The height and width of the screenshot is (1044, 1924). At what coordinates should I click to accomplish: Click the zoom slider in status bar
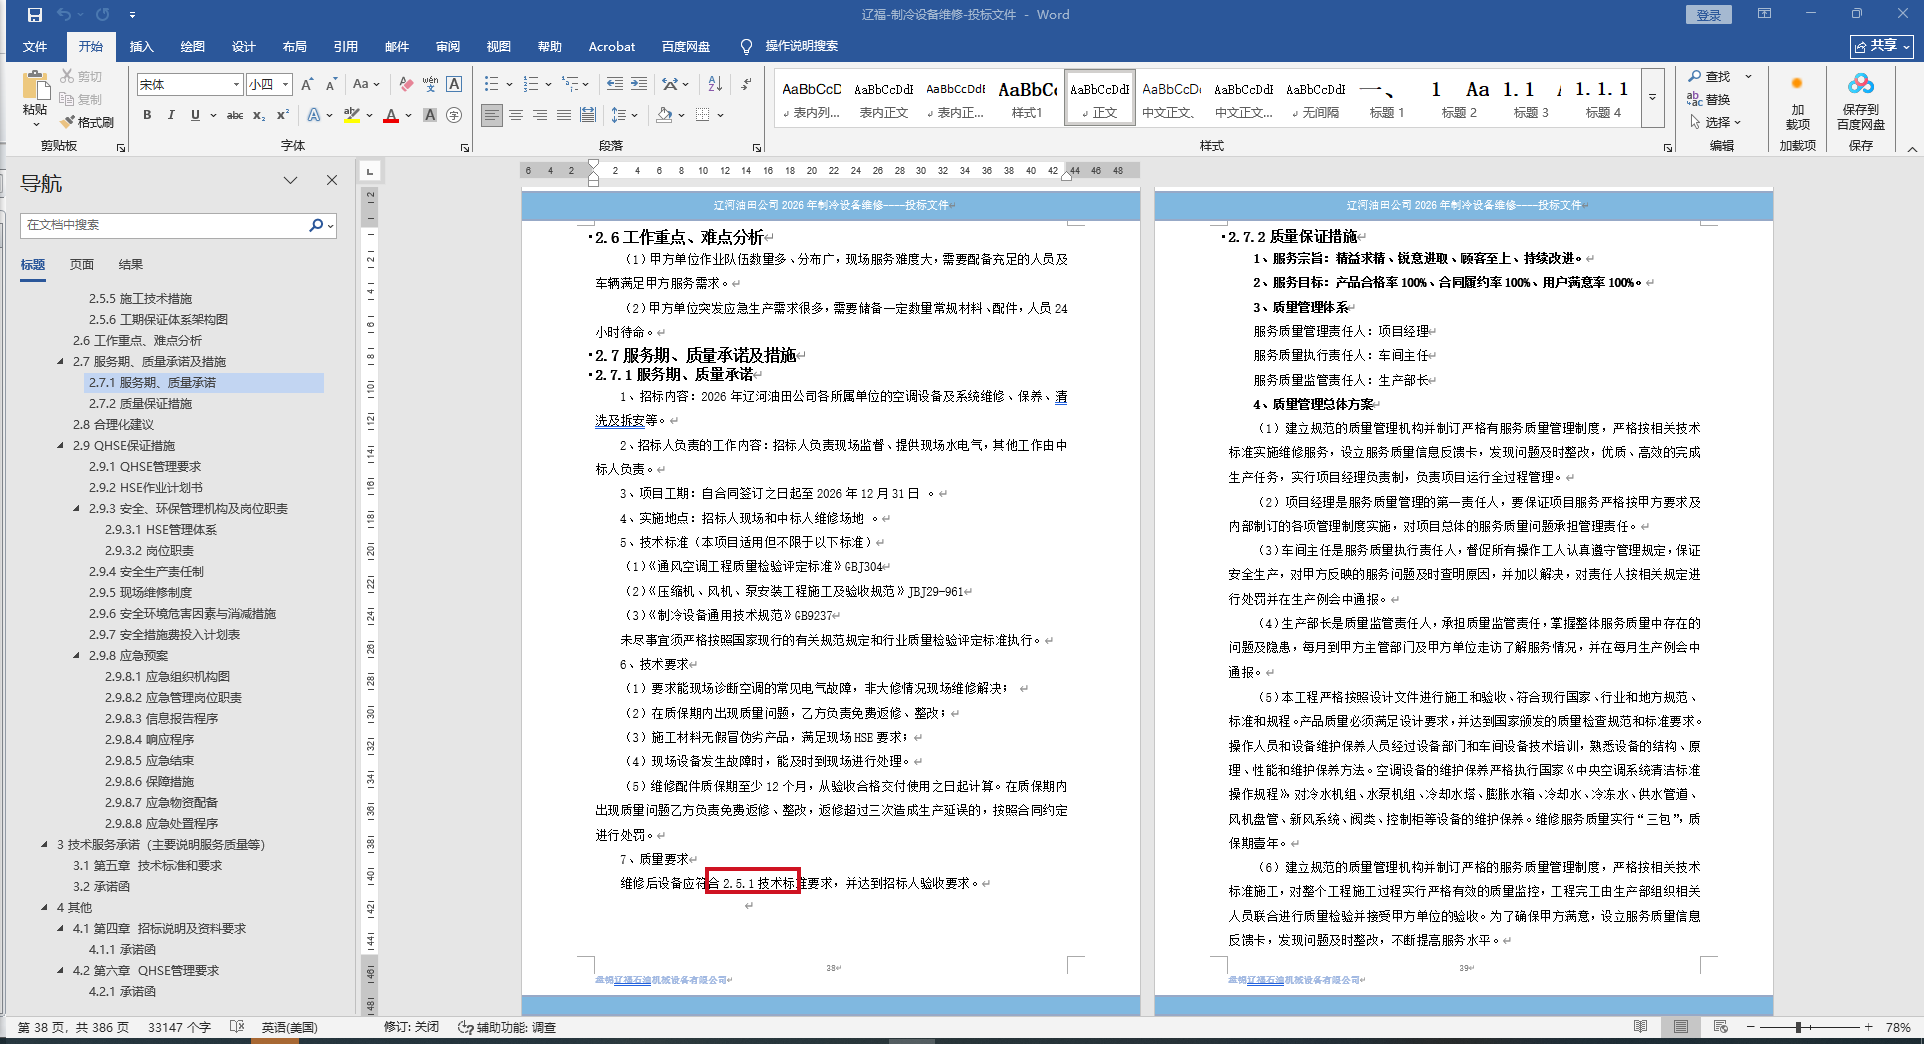tap(1798, 1027)
